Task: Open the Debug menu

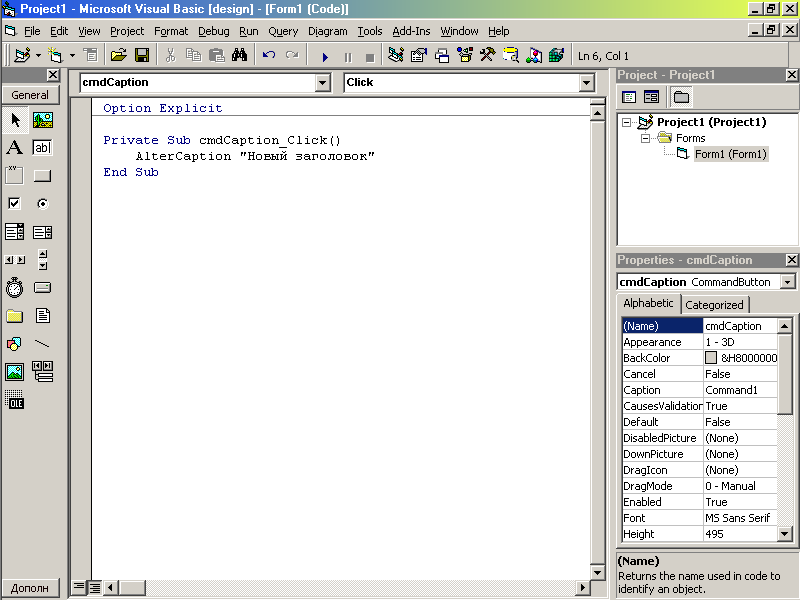Action: pyautogui.click(x=213, y=31)
